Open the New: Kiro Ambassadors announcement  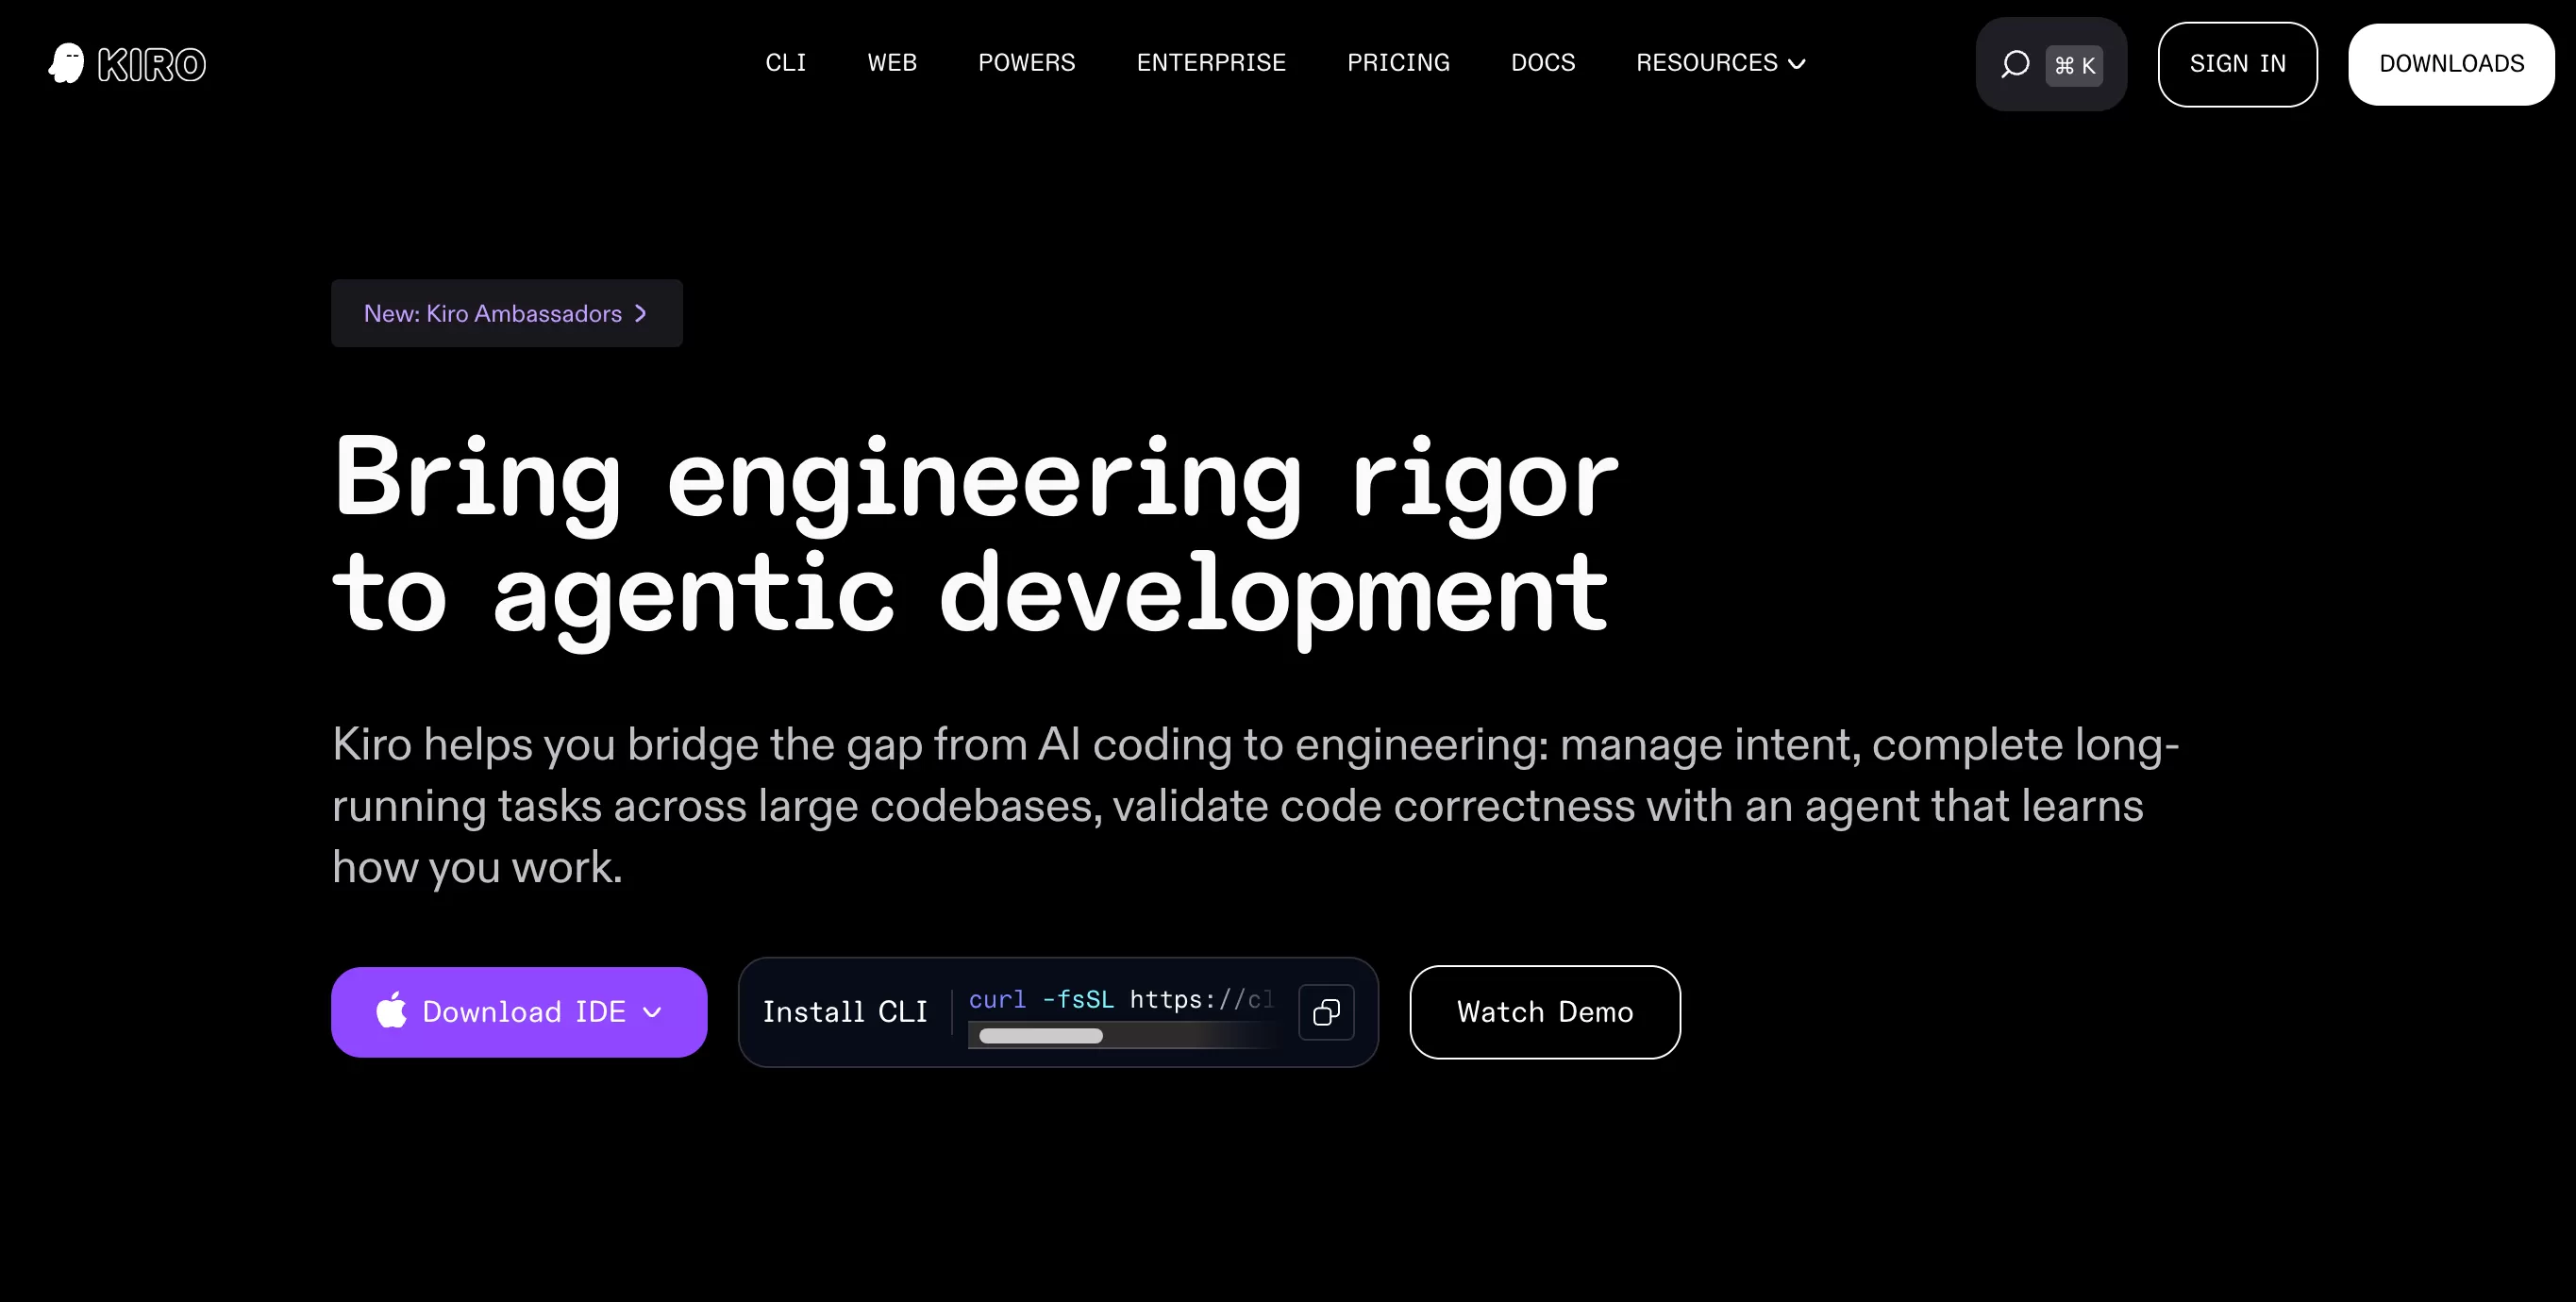click(x=507, y=313)
